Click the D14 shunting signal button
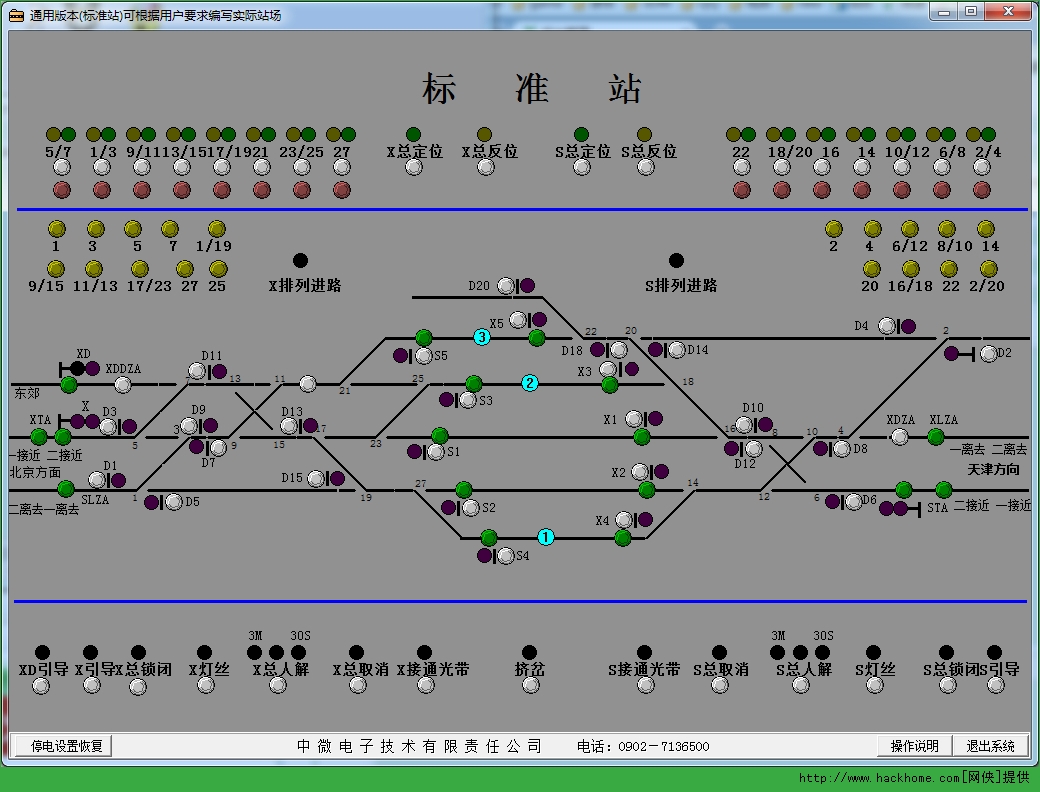1040x792 pixels. pyautogui.click(x=677, y=350)
